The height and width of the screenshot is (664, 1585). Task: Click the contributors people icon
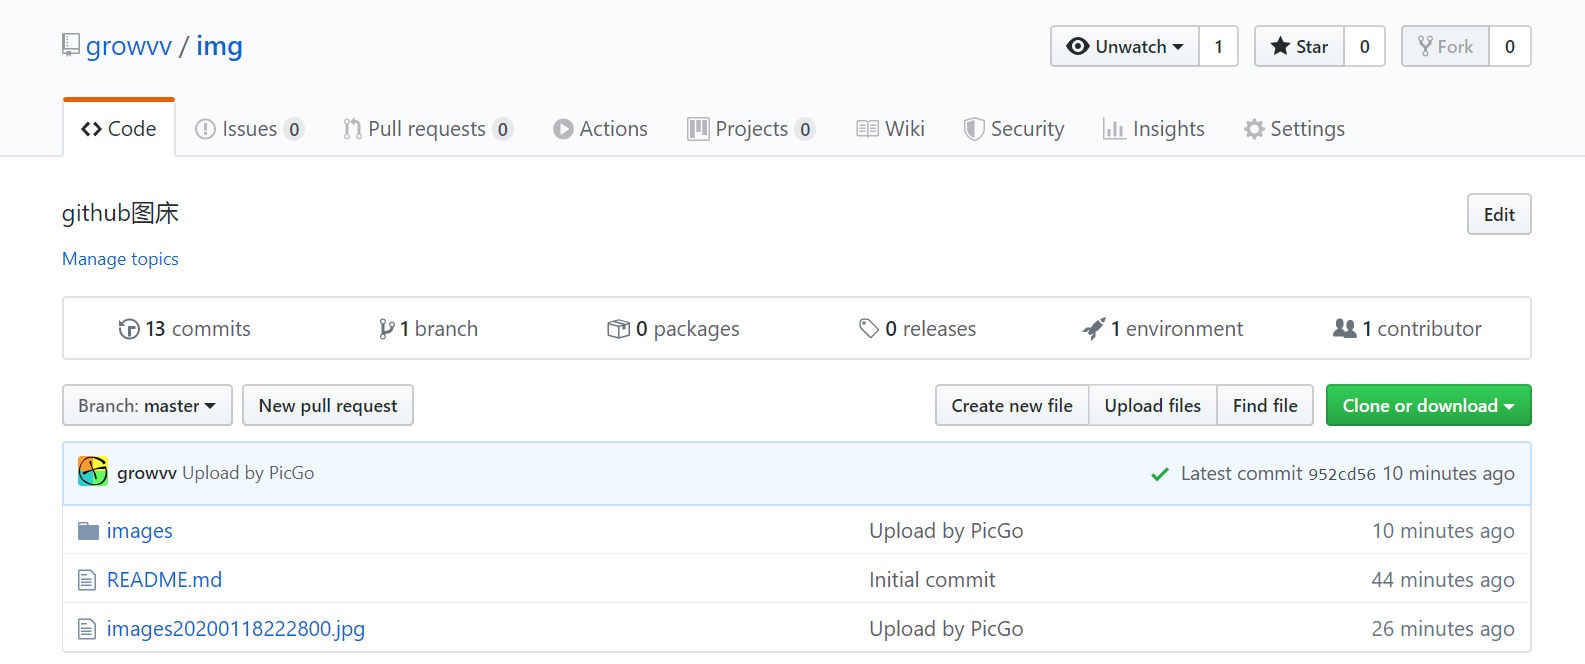coord(1345,328)
